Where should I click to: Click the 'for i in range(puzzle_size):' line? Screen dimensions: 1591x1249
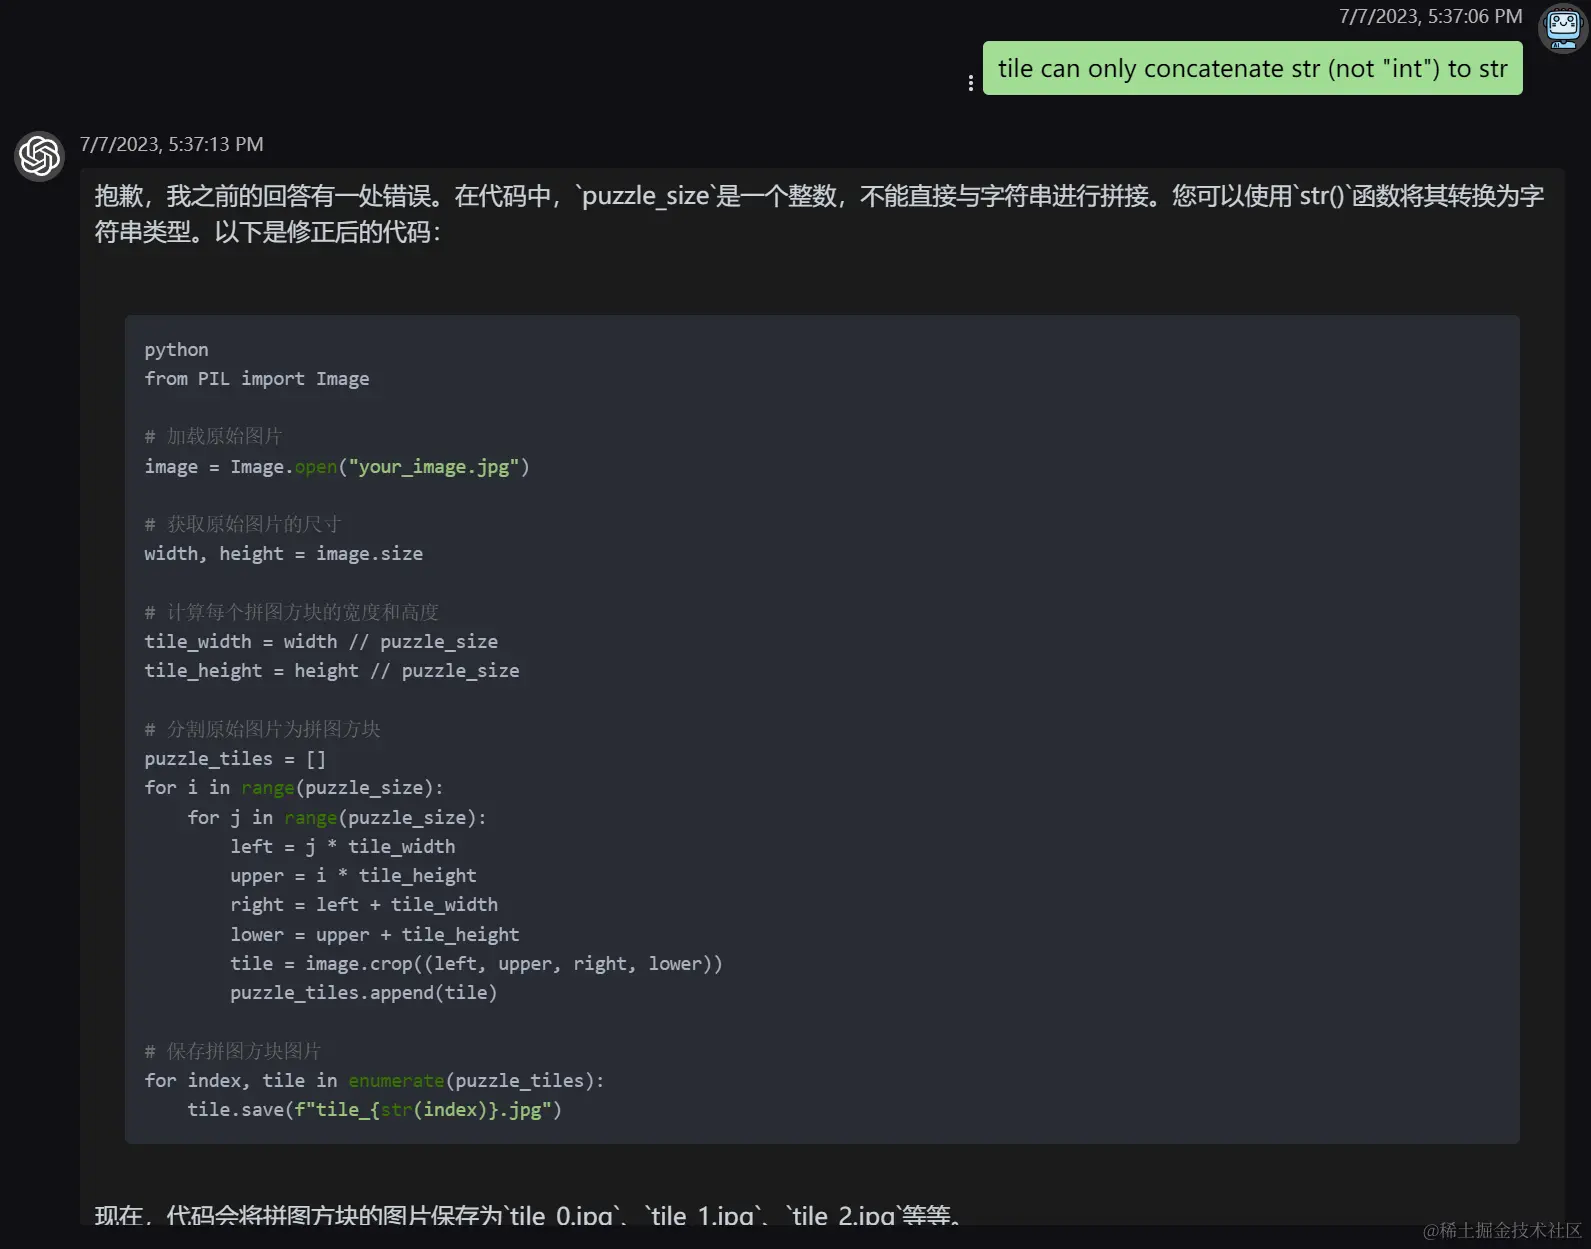coord(294,788)
